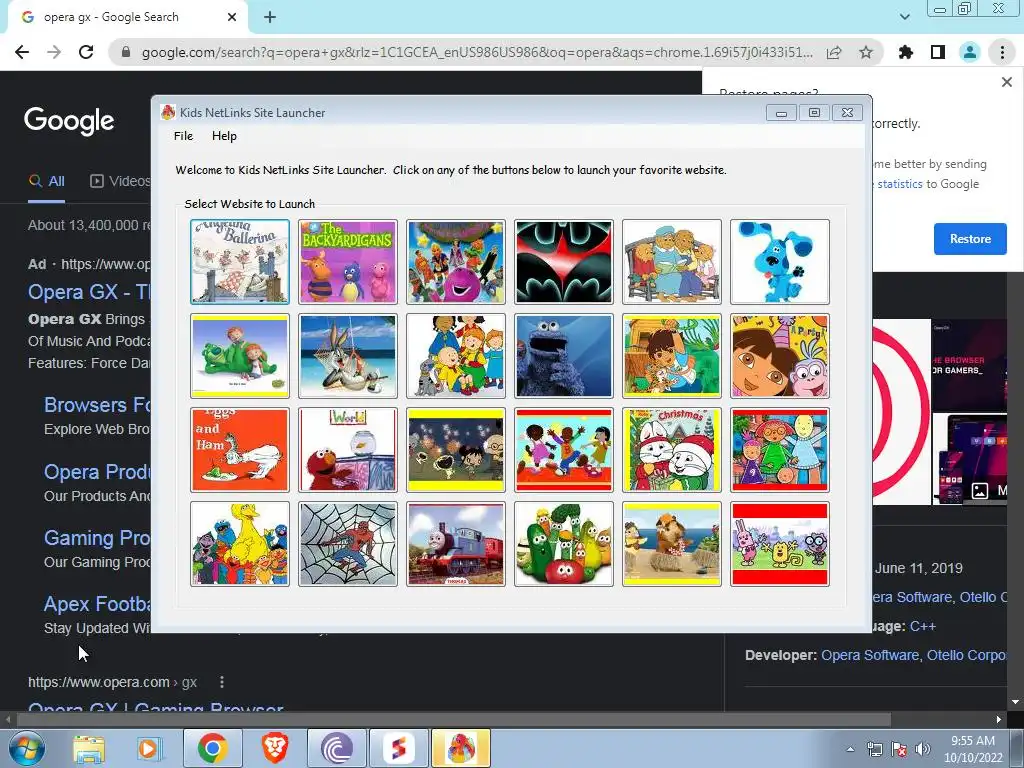The height and width of the screenshot is (768, 1024).
Task: Launch the Green Eggs and Ham button
Action: 240,450
